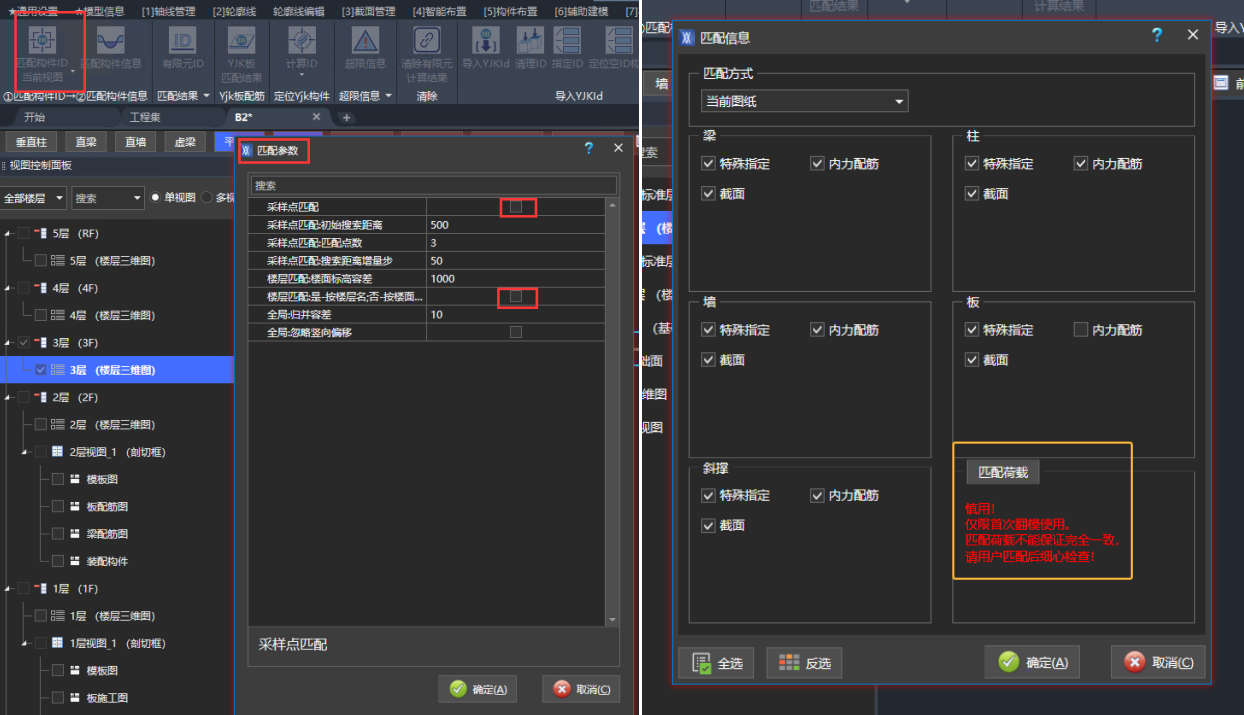Enable the 采样点匹配 checkbox
The image size is (1244, 715).
click(516, 207)
